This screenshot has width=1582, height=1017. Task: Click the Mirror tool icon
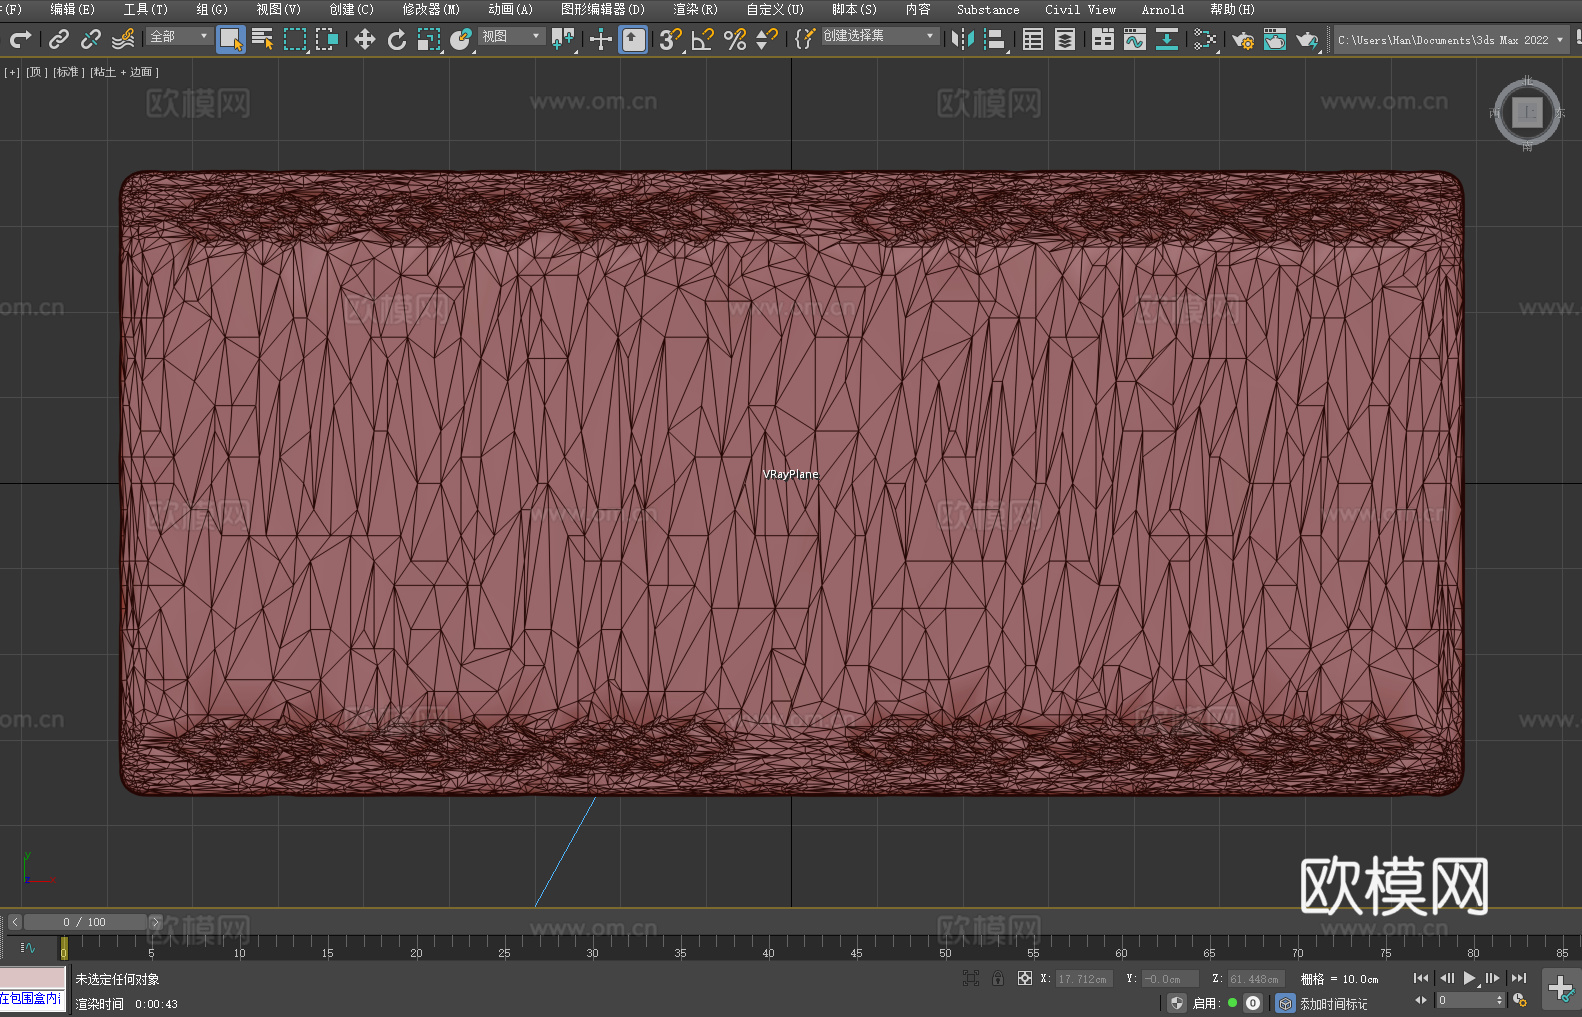963,39
